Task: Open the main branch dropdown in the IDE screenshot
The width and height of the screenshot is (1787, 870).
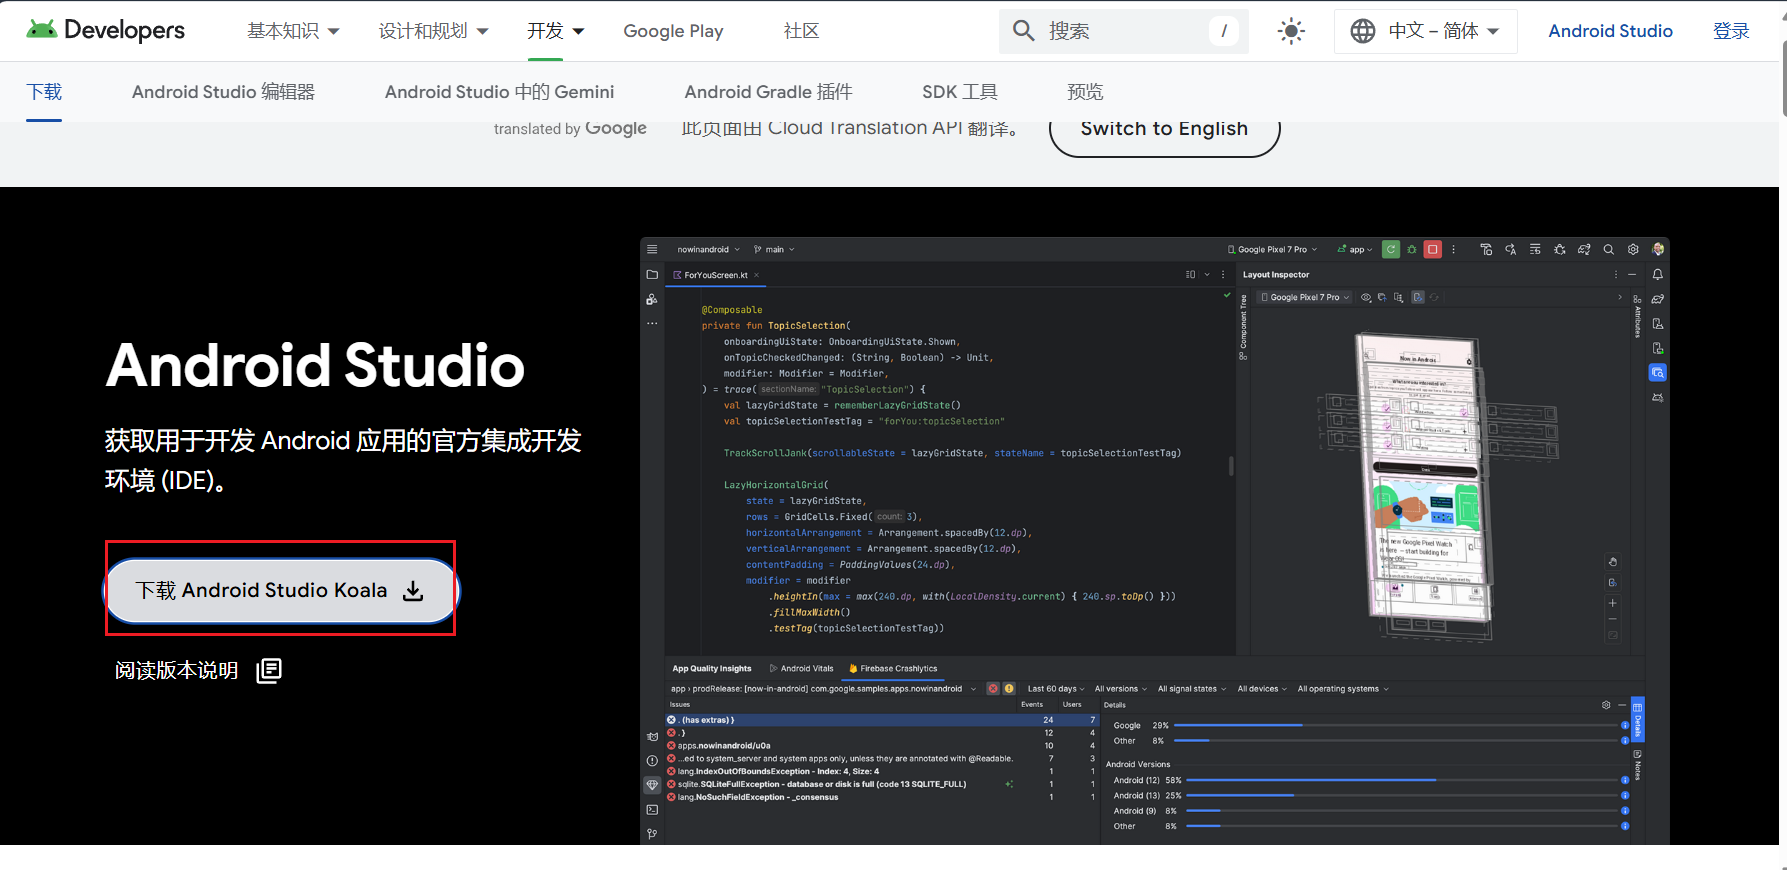Action: 774,249
